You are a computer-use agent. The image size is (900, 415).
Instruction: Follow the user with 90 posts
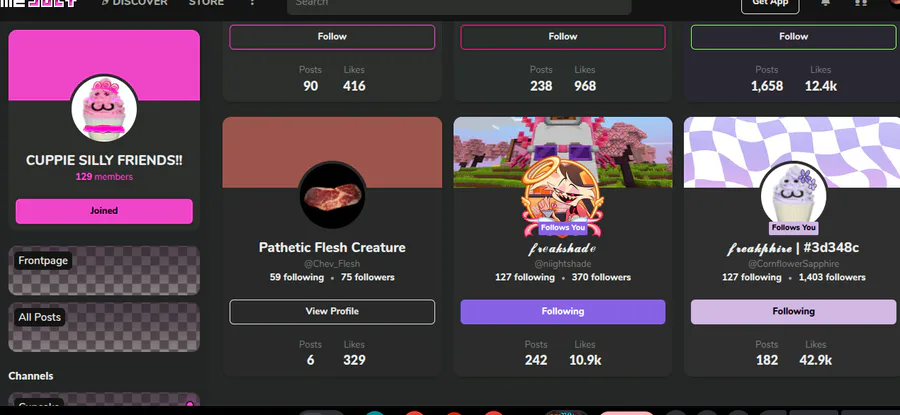pos(332,37)
